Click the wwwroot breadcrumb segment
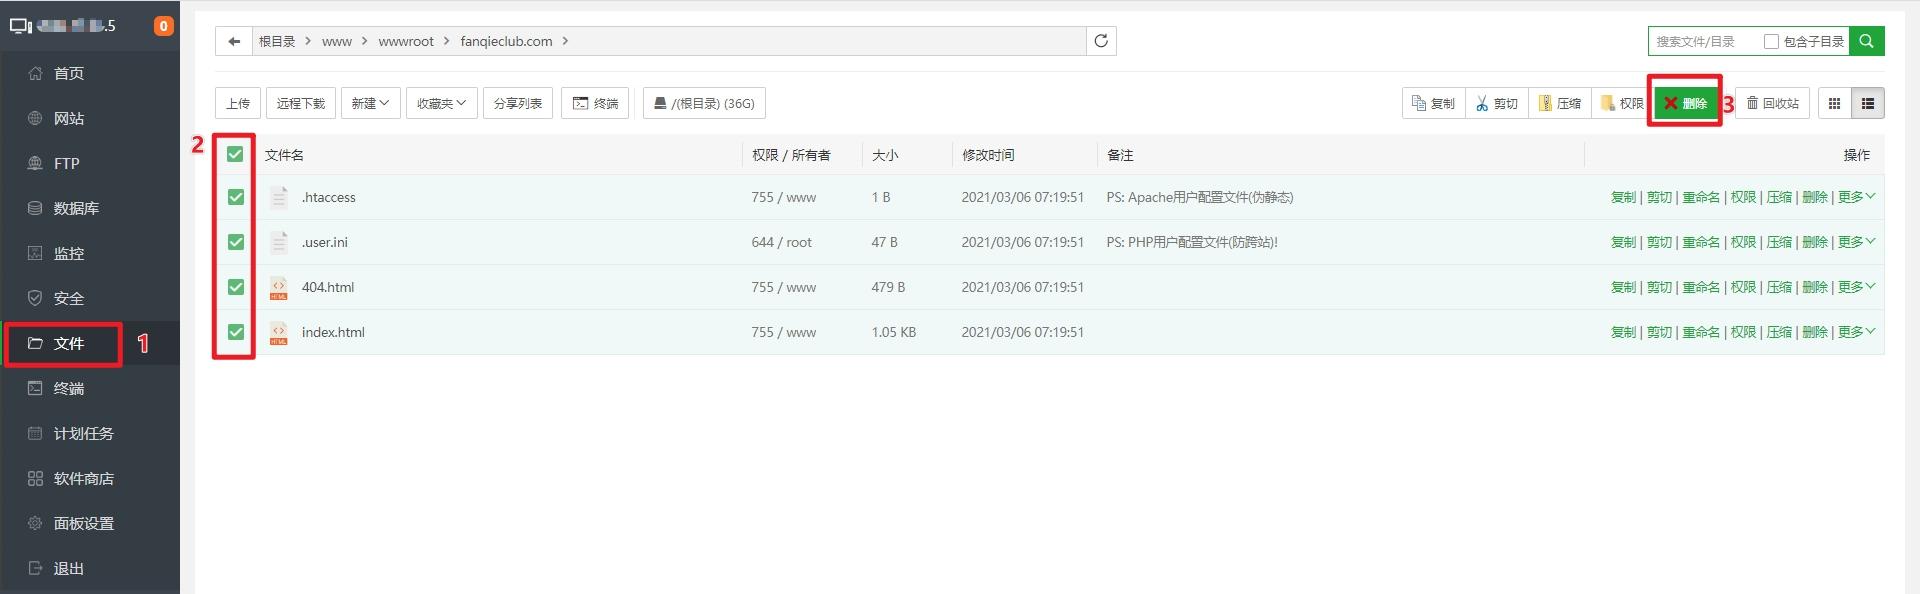1920x594 pixels. point(406,41)
